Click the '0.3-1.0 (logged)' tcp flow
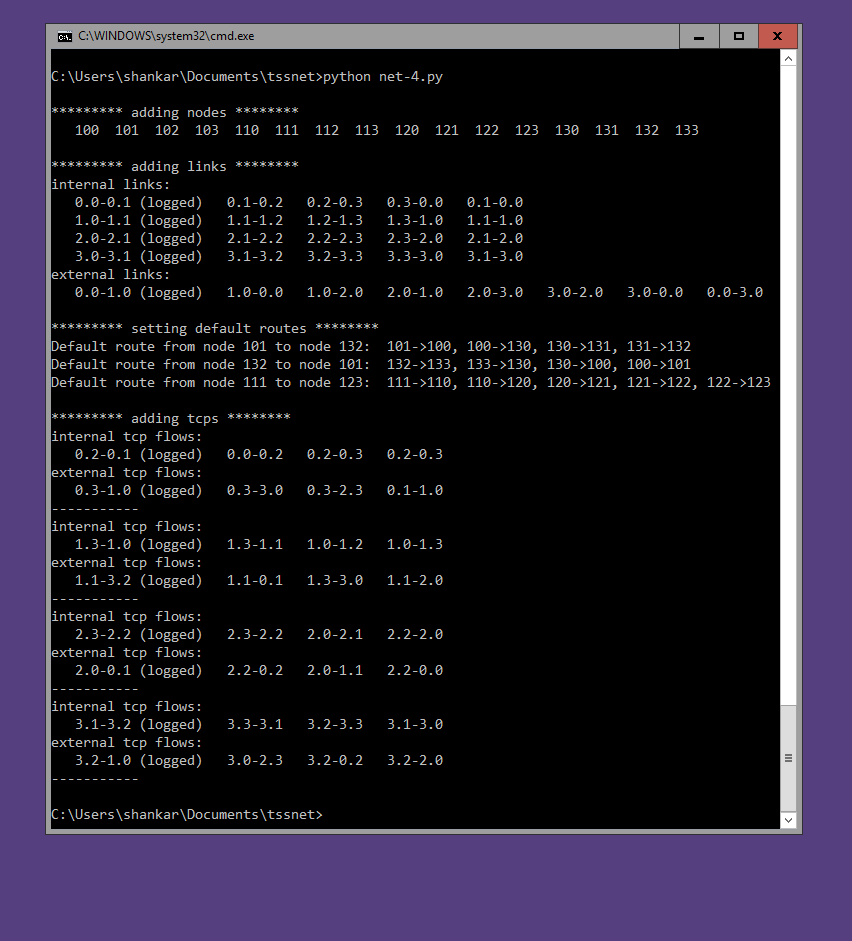 pyautogui.click(x=139, y=491)
